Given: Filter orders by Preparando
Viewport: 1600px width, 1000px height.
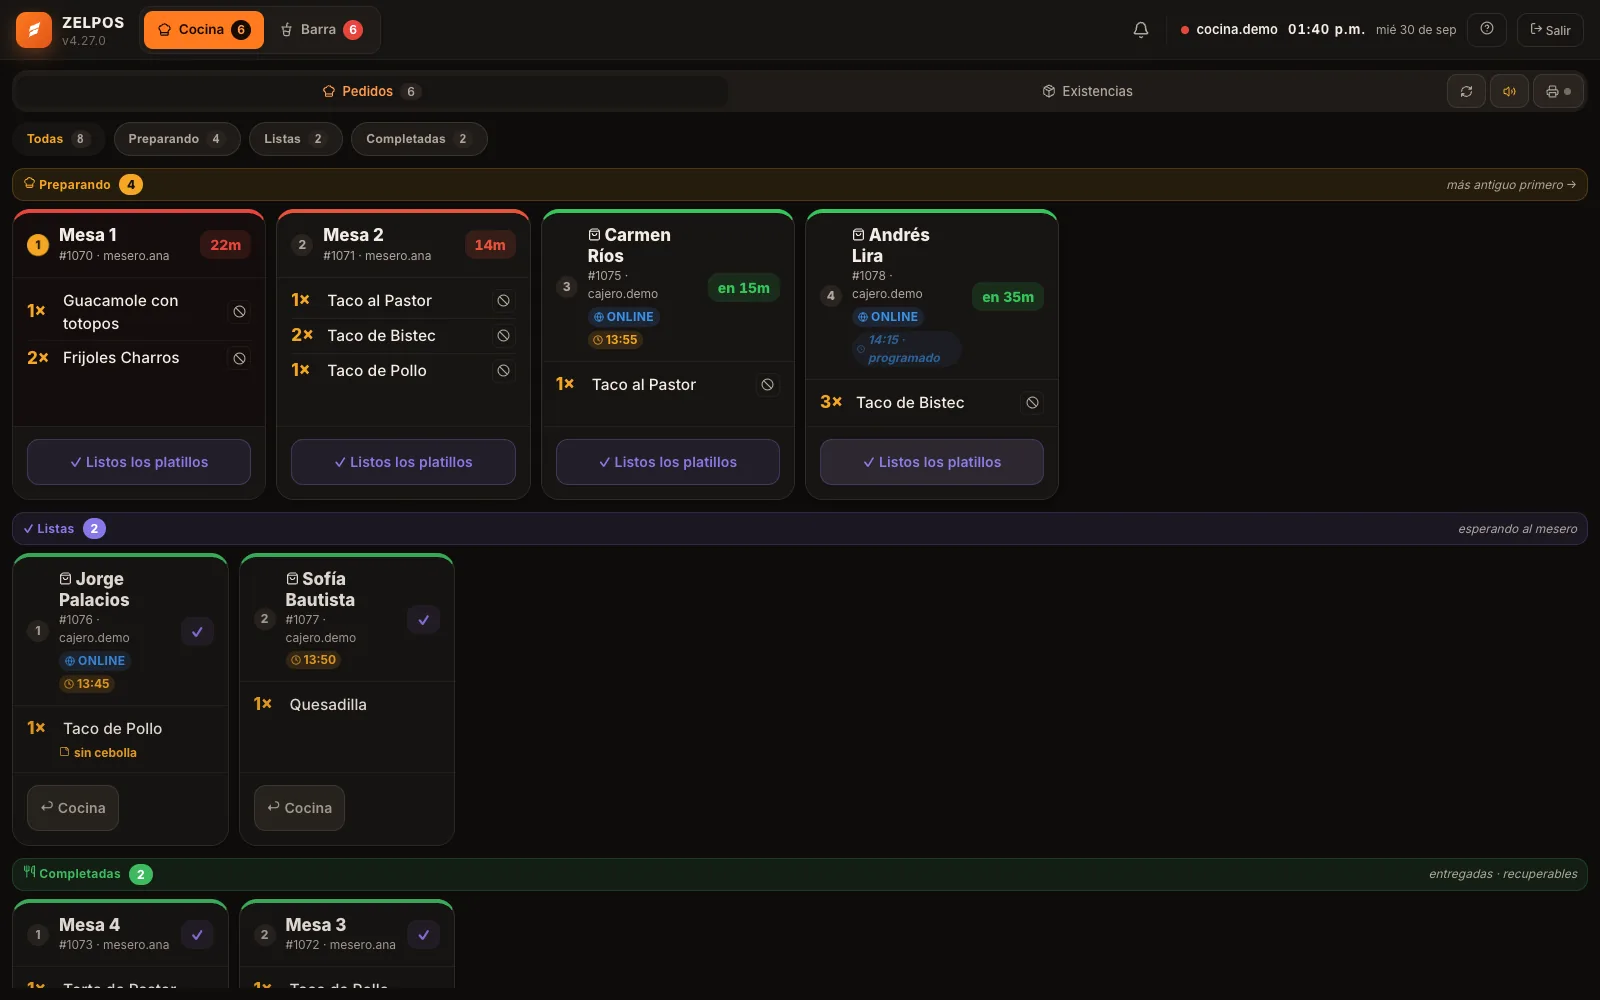Looking at the screenshot, I should [177, 139].
